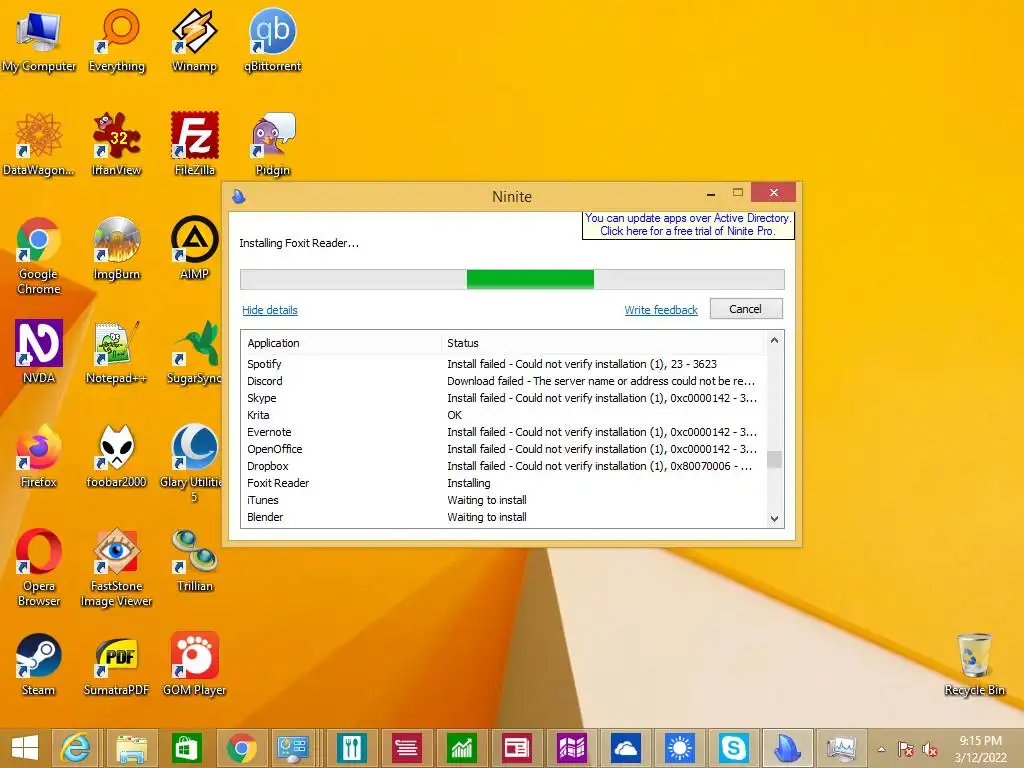
Task: Click the details list scrollbar thumb
Action: coord(775,459)
